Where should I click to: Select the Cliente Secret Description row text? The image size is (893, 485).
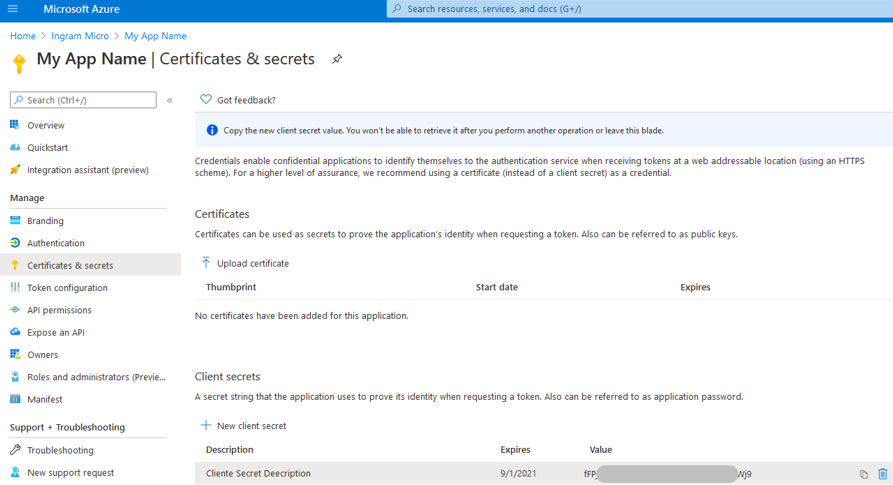[x=258, y=474]
